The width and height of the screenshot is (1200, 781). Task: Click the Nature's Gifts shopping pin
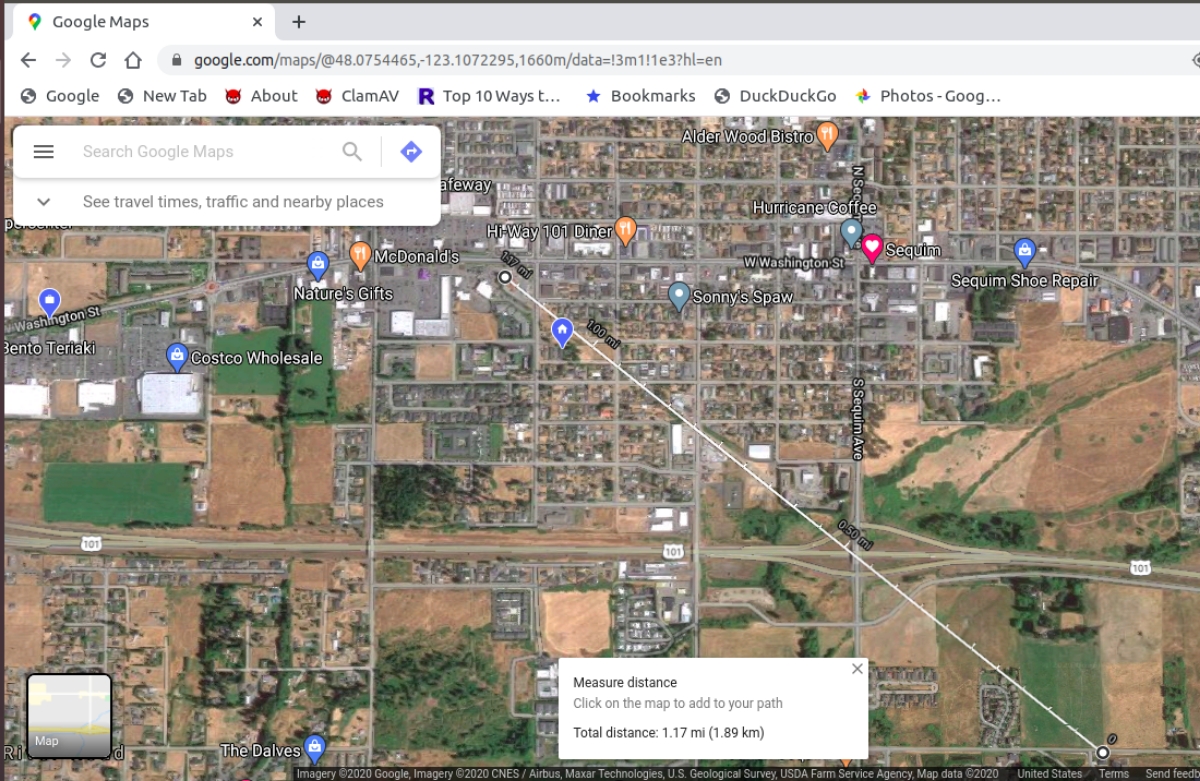point(318,265)
